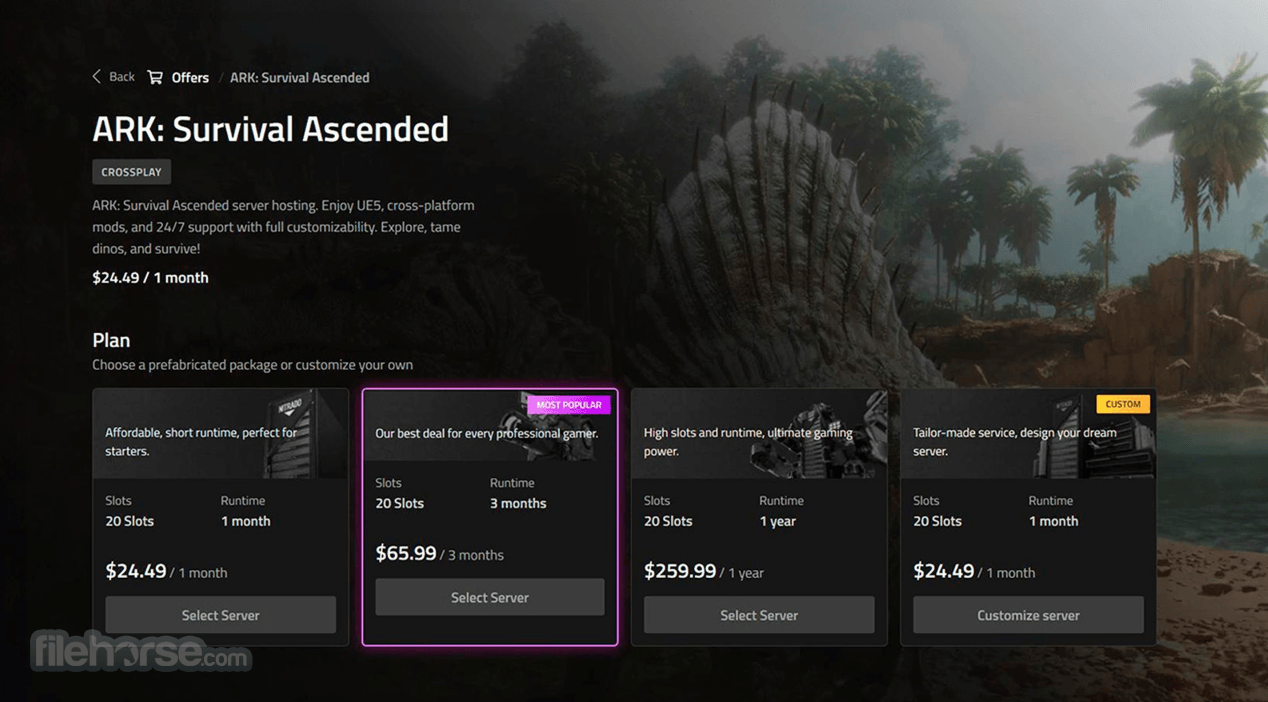Click the $259.99 / 1 year price
This screenshot has height=702, width=1268.
click(704, 571)
